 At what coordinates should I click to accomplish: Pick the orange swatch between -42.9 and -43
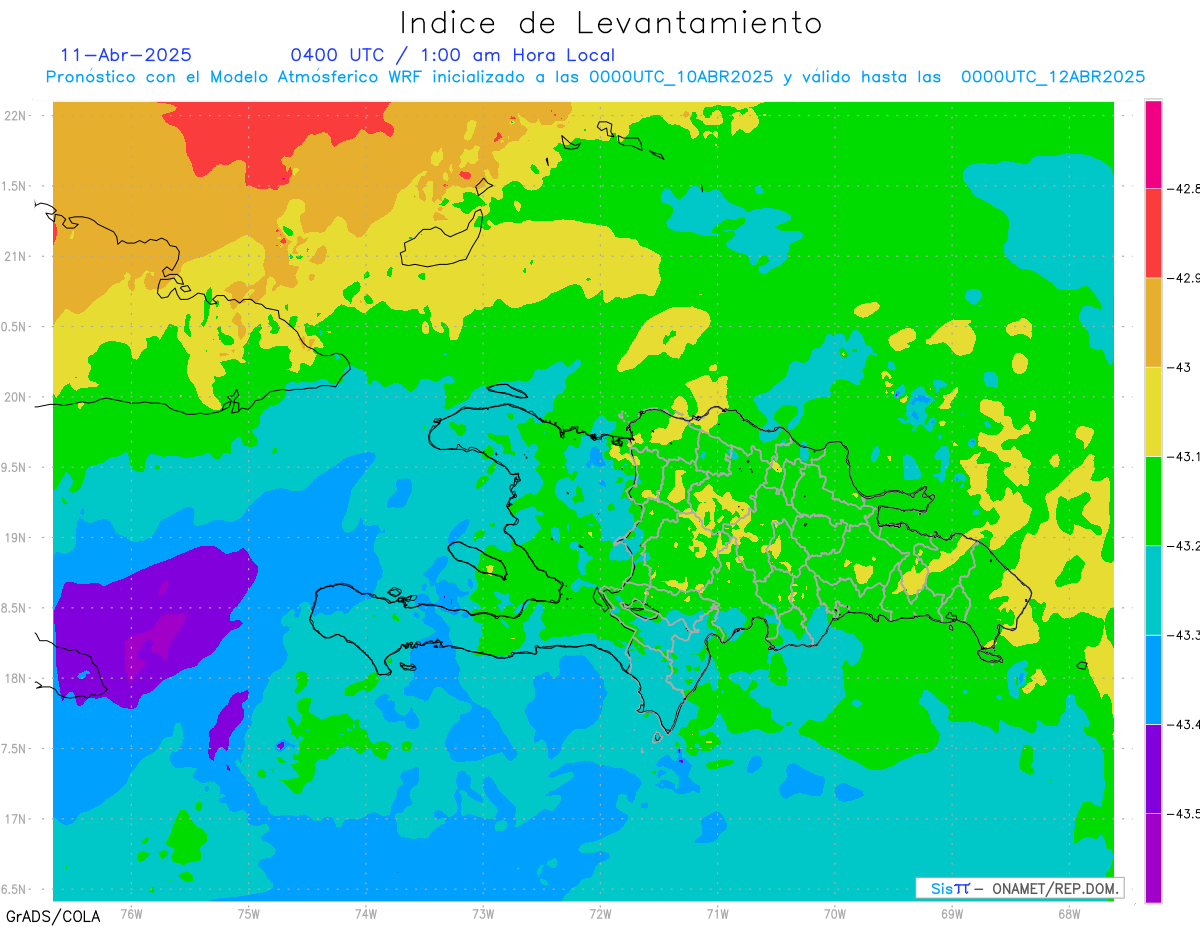click(x=1153, y=322)
